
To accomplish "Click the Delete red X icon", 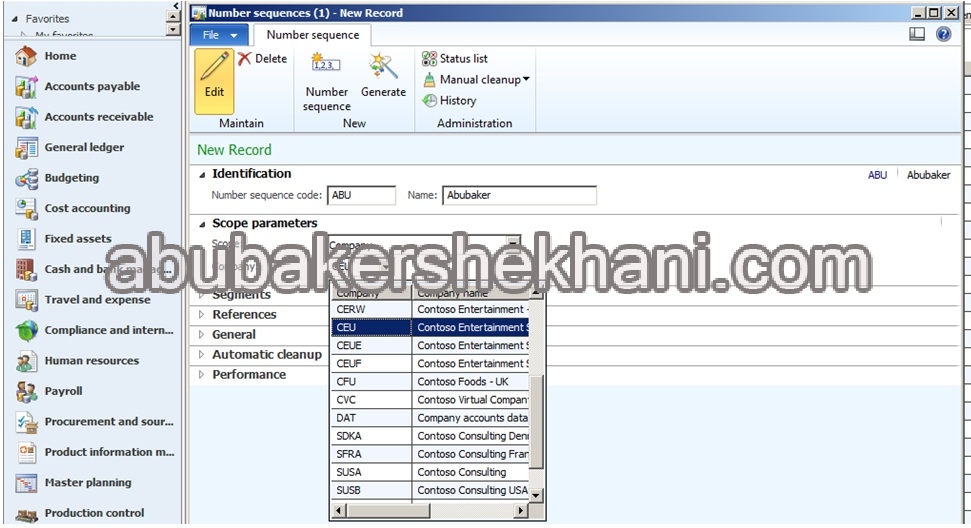I will tap(245, 59).
